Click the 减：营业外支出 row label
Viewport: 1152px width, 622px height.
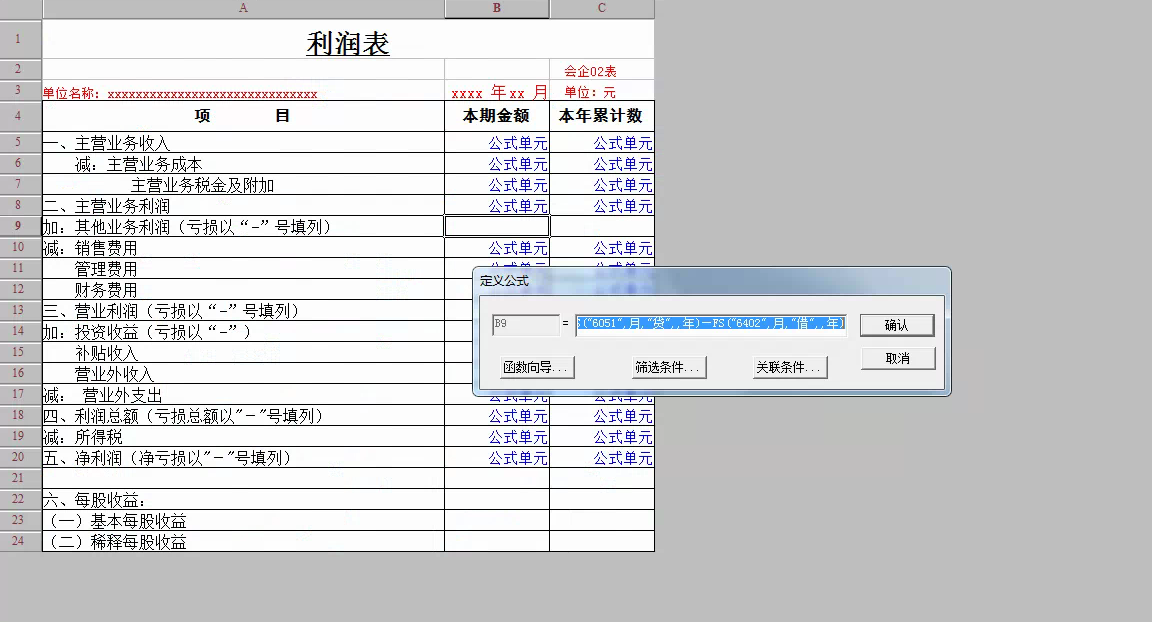click(243, 394)
